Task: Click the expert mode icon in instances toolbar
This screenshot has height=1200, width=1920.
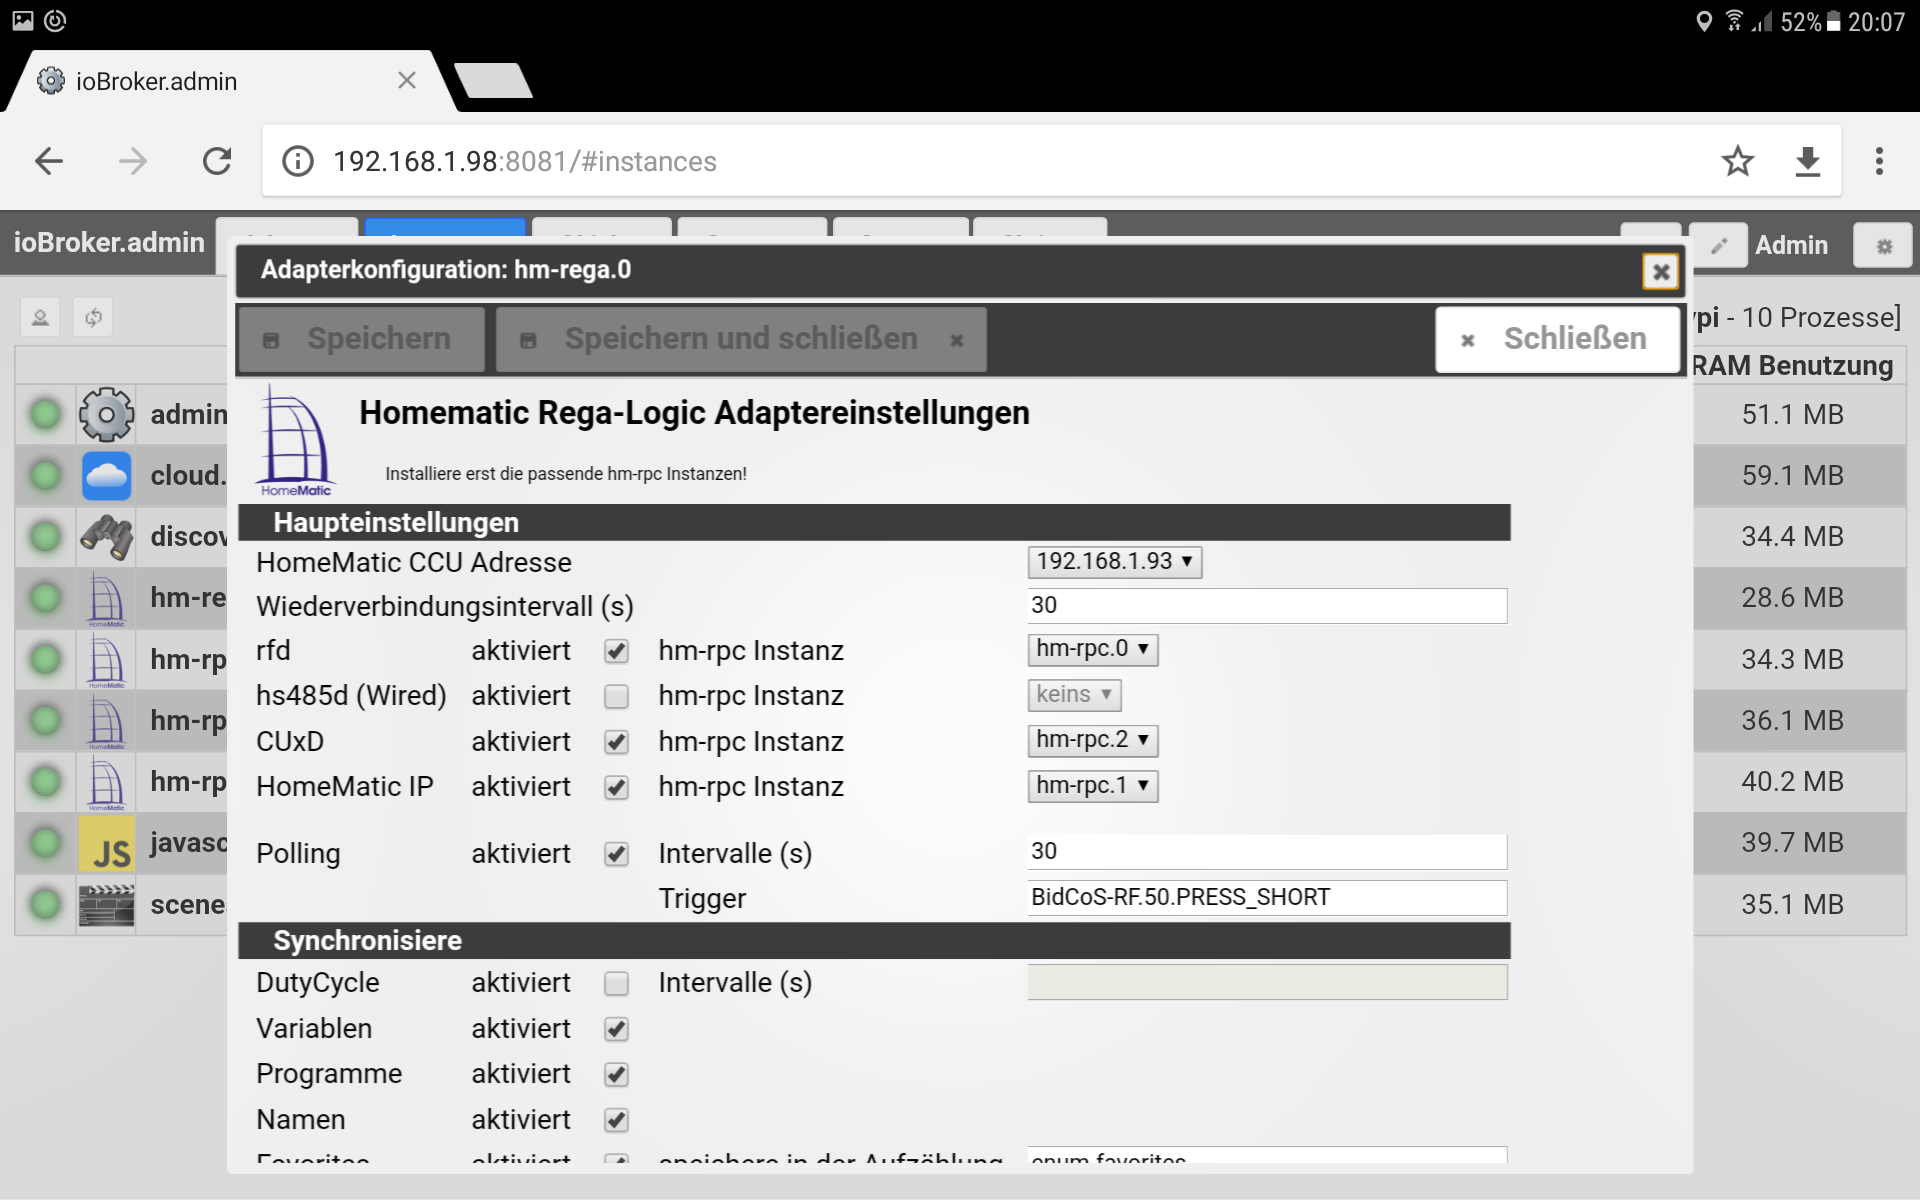Action: pos(40,318)
